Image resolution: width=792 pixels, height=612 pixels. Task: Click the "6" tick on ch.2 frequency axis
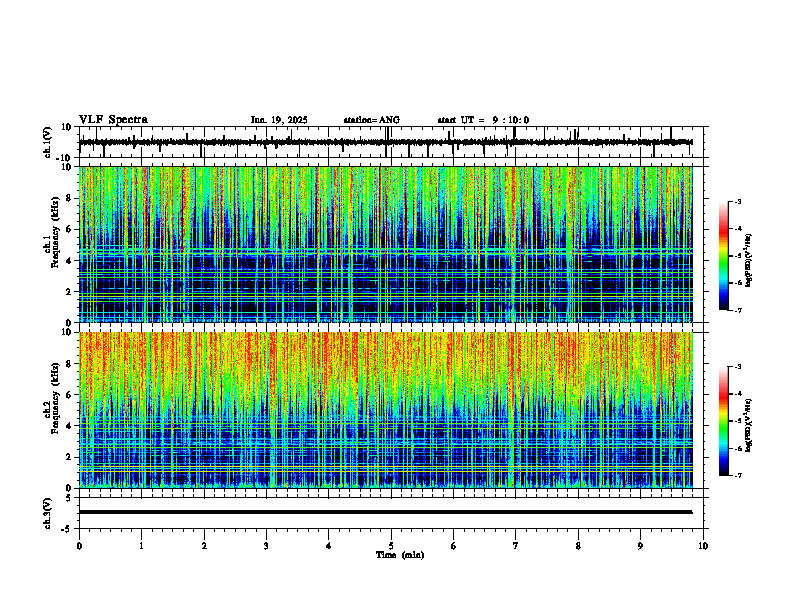tap(70, 395)
